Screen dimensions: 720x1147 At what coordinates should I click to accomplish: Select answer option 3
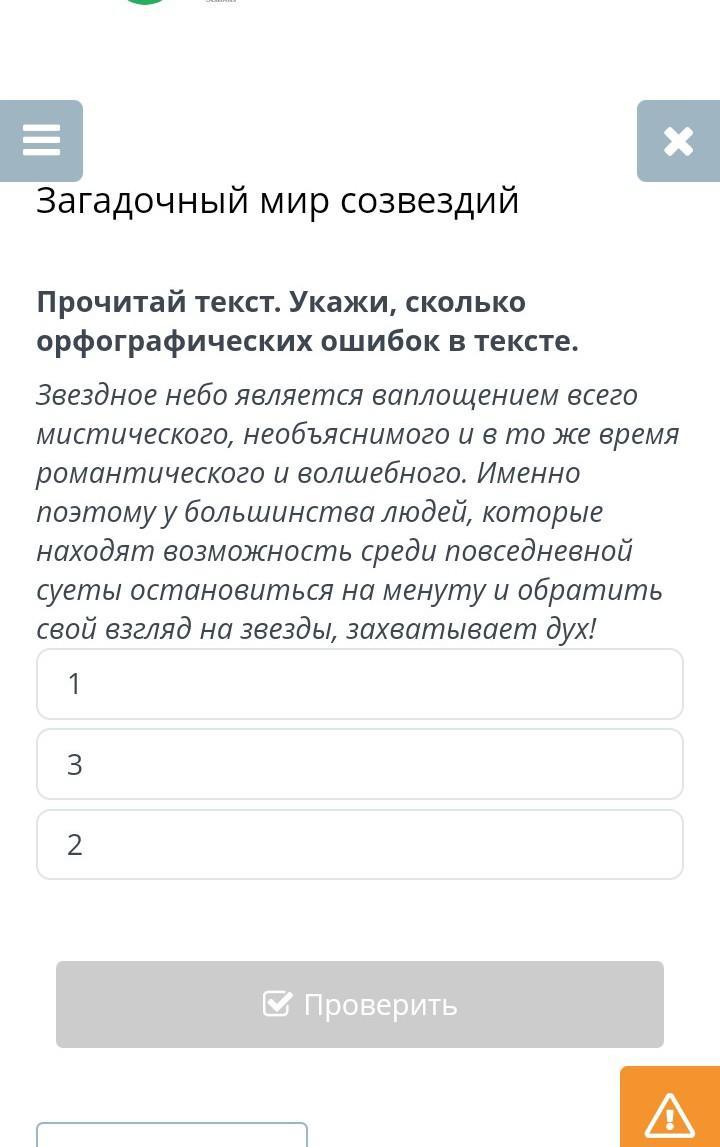click(360, 764)
